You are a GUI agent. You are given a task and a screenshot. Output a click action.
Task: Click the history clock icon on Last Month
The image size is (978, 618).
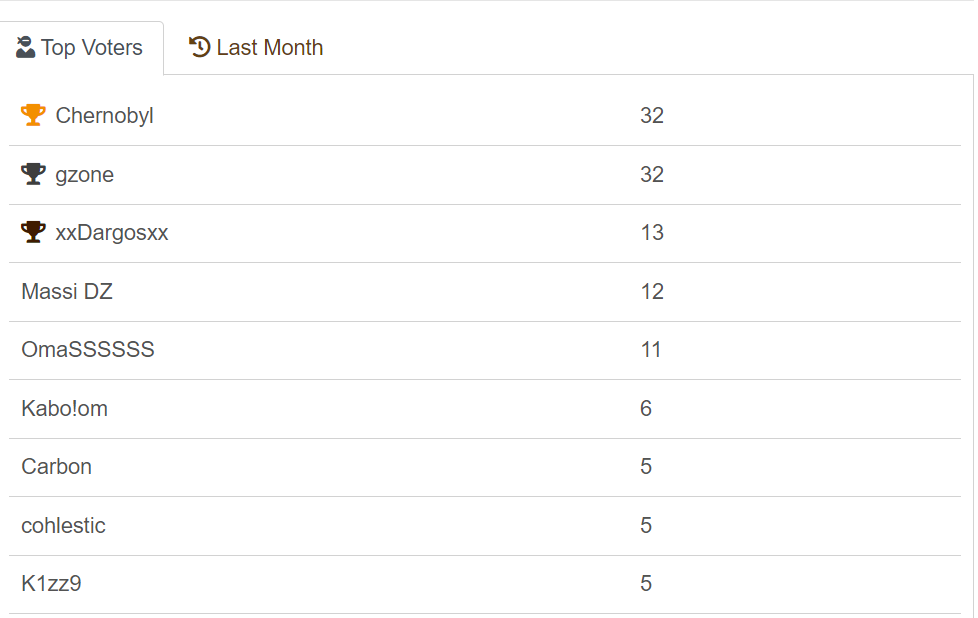point(200,47)
